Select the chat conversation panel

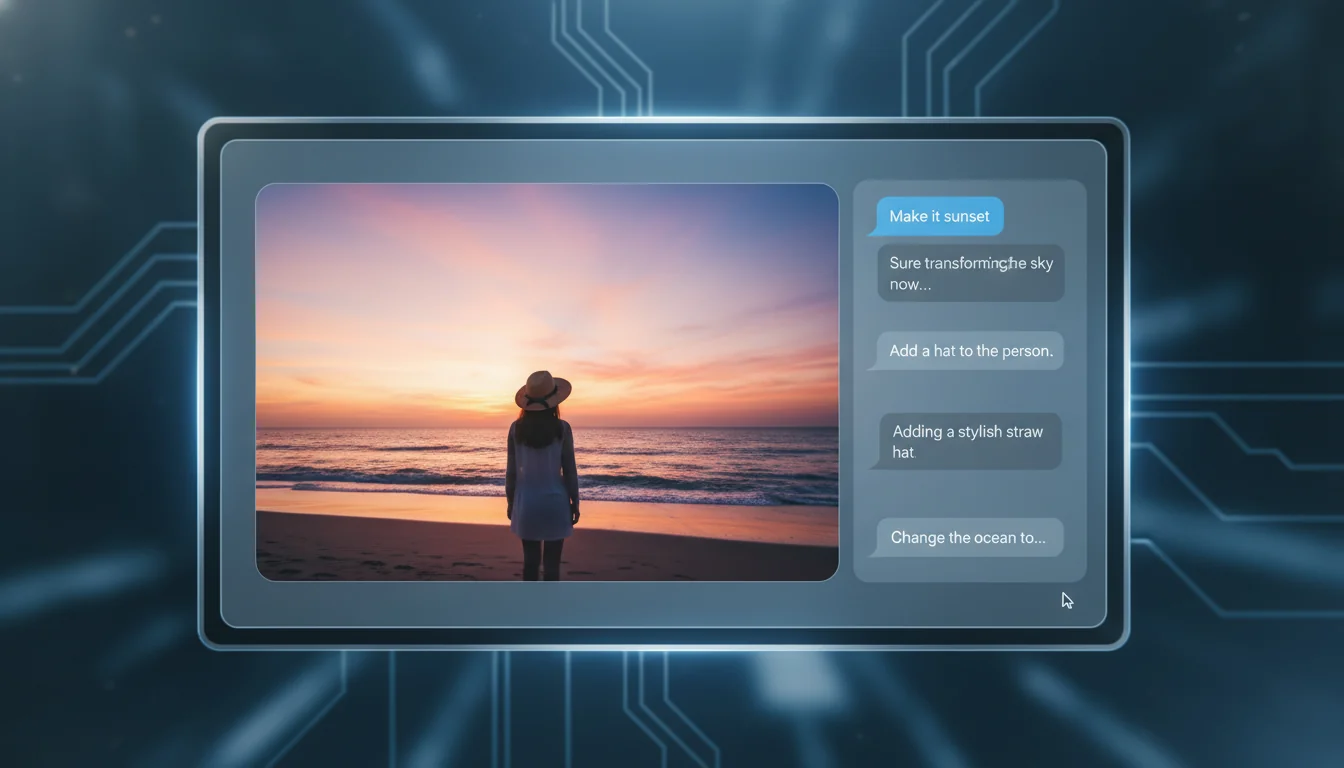[x=968, y=380]
